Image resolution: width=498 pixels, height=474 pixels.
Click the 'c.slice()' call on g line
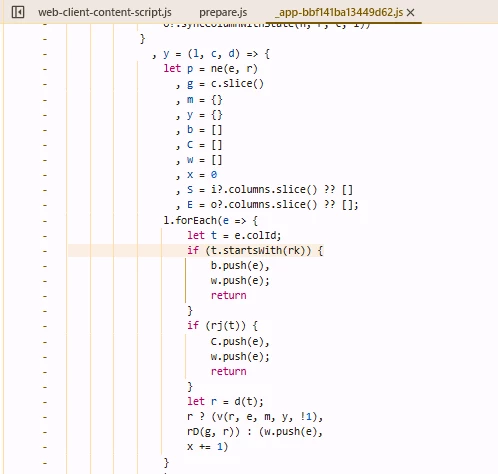coord(237,84)
